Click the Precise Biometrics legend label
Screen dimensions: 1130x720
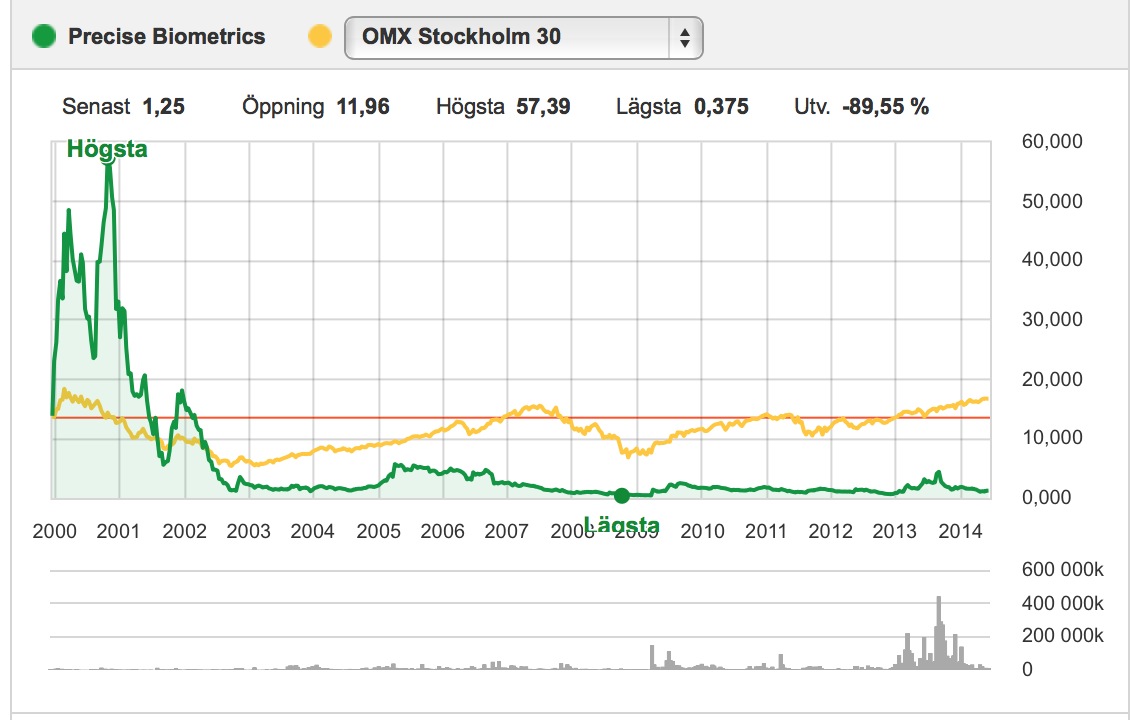pos(166,37)
